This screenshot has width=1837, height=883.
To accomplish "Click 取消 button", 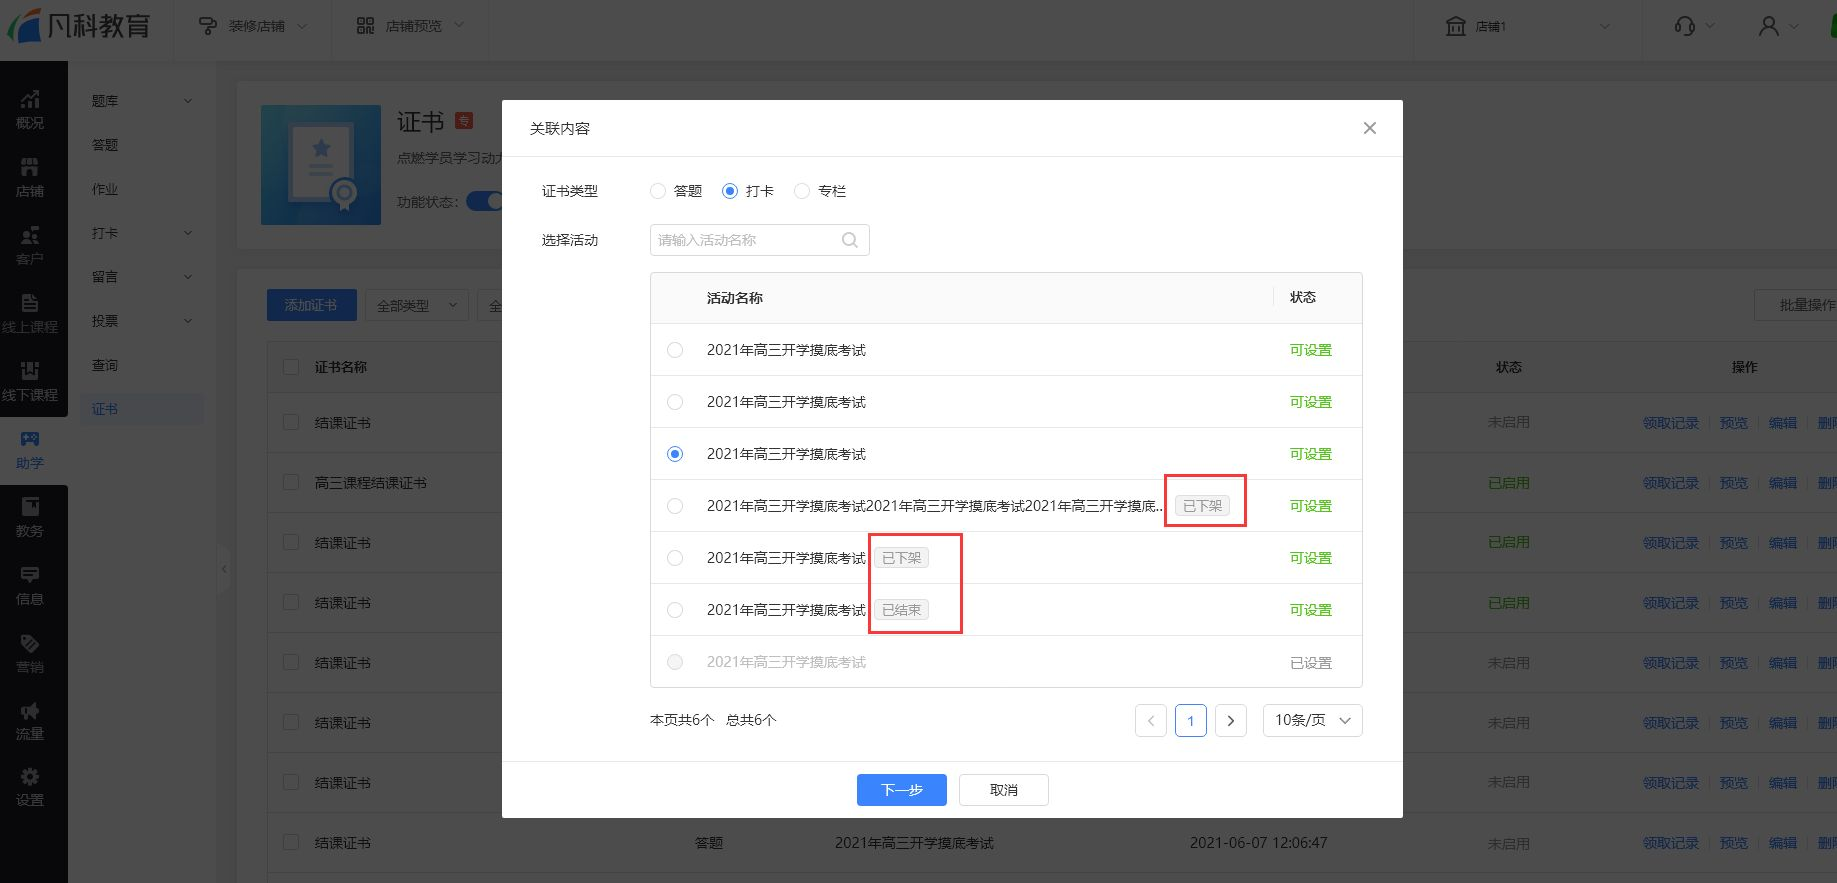I will coord(1004,790).
